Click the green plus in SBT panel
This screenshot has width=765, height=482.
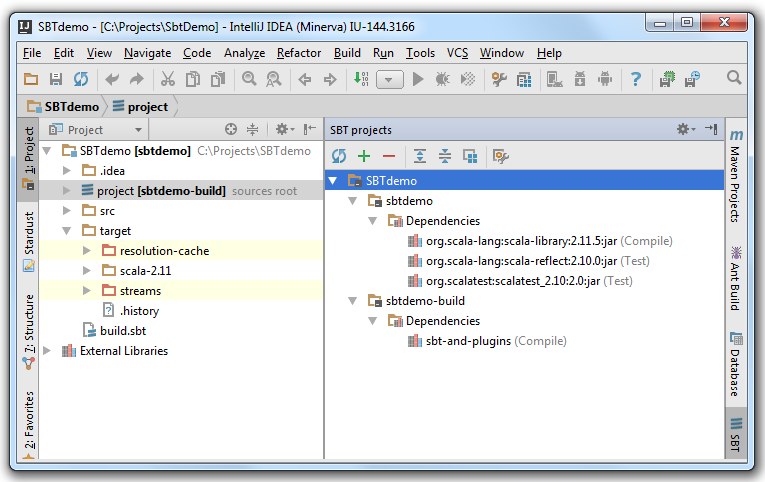point(364,156)
